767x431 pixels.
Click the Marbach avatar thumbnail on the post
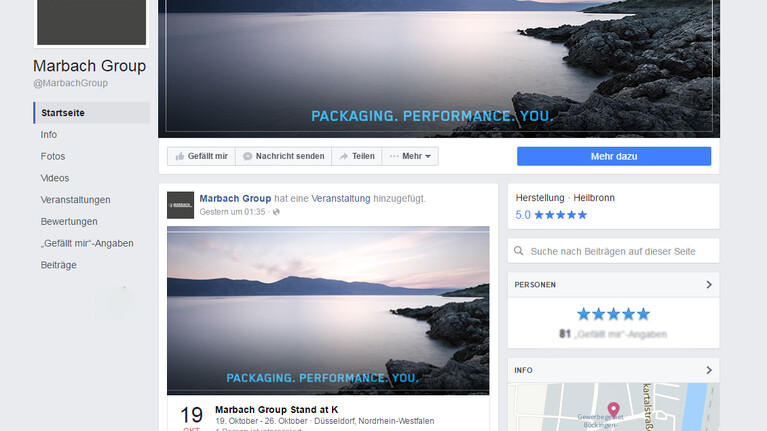pyautogui.click(x=180, y=205)
